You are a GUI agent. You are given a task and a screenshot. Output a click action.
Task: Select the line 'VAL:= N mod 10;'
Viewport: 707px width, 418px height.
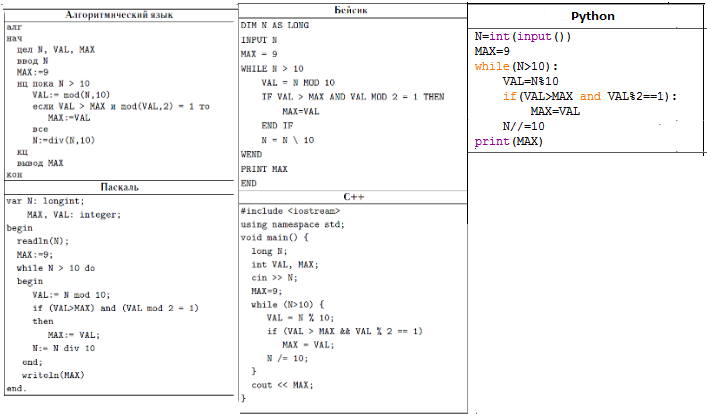coord(71,295)
